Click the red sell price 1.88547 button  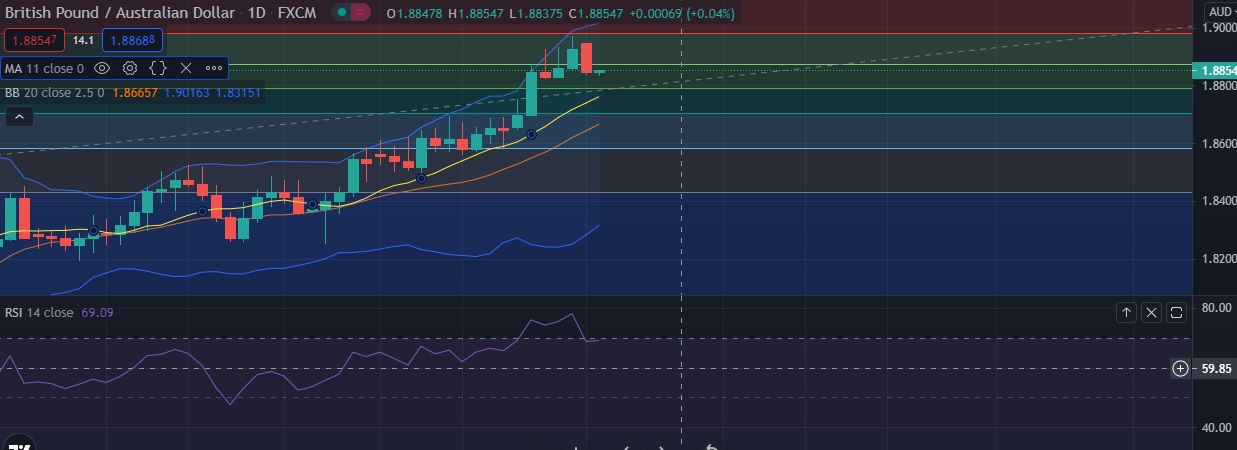click(35, 41)
